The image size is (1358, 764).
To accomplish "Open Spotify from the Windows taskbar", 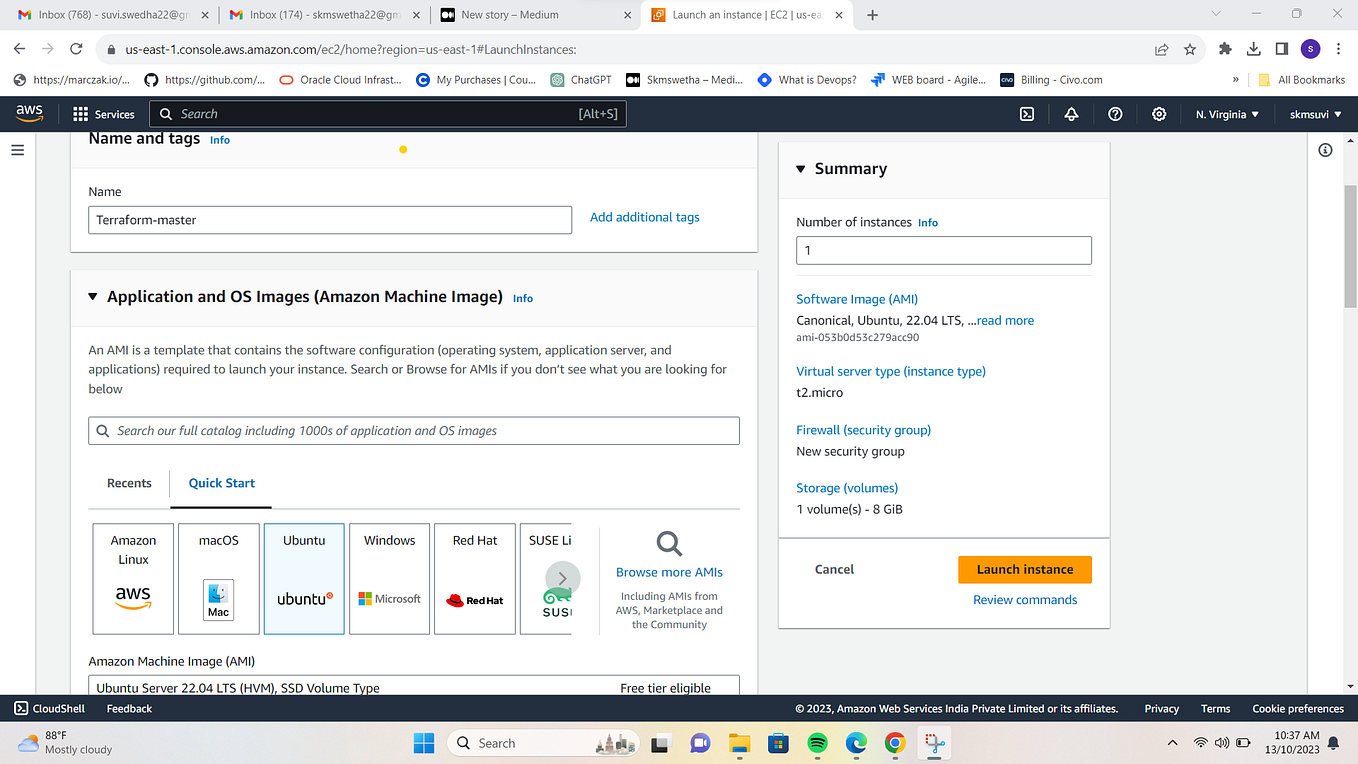I will point(817,743).
